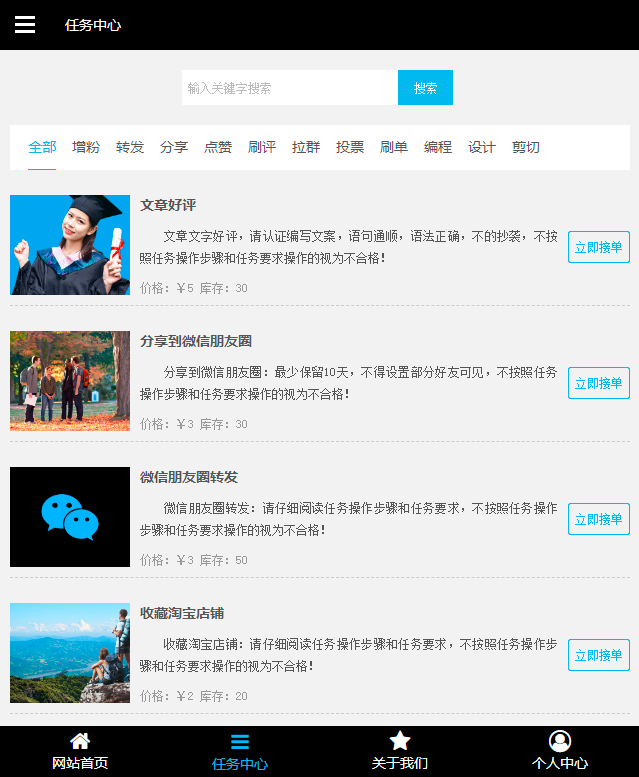Open the 文章好评 task title
This screenshot has width=639, height=777.
click(168, 205)
